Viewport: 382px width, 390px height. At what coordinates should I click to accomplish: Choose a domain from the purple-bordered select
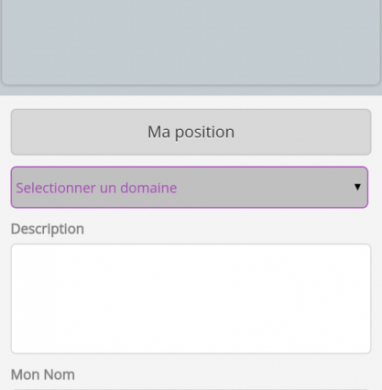(189, 187)
